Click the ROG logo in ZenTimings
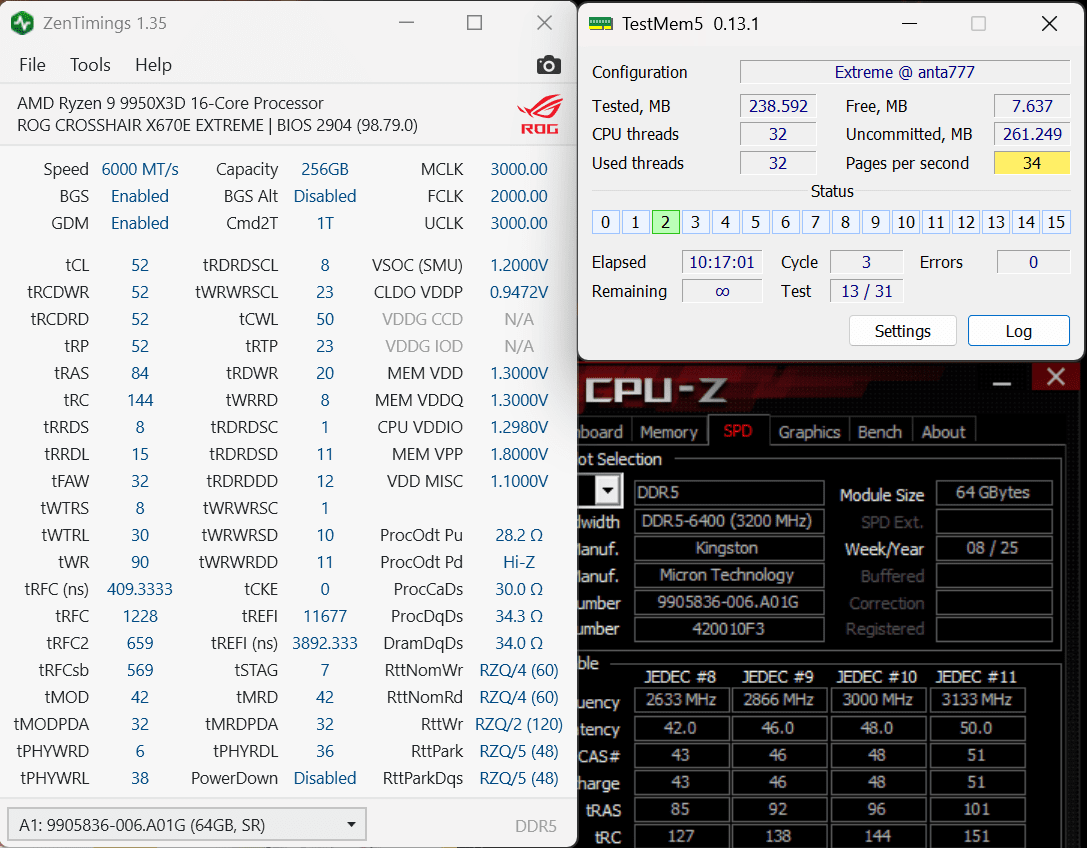This screenshot has height=848, width=1087. 539,114
